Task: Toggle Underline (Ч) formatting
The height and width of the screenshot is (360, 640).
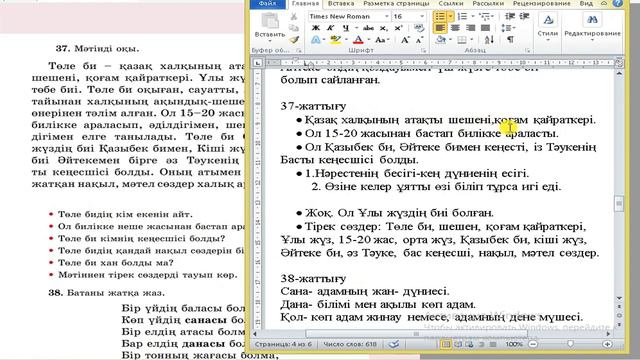Action: [x=346, y=28]
